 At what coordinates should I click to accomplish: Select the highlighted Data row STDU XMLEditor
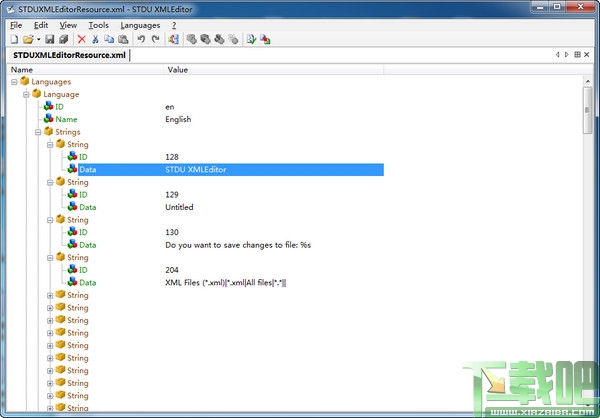tap(231, 170)
